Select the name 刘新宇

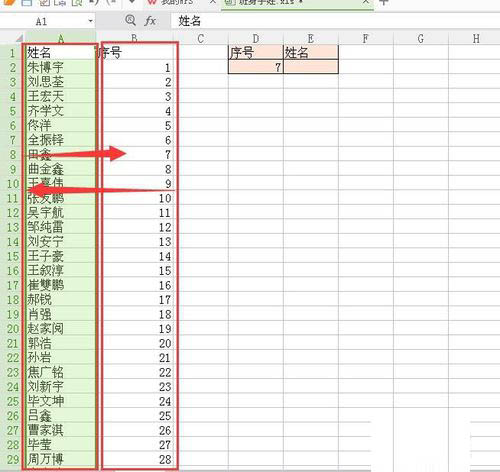coord(45,387)
